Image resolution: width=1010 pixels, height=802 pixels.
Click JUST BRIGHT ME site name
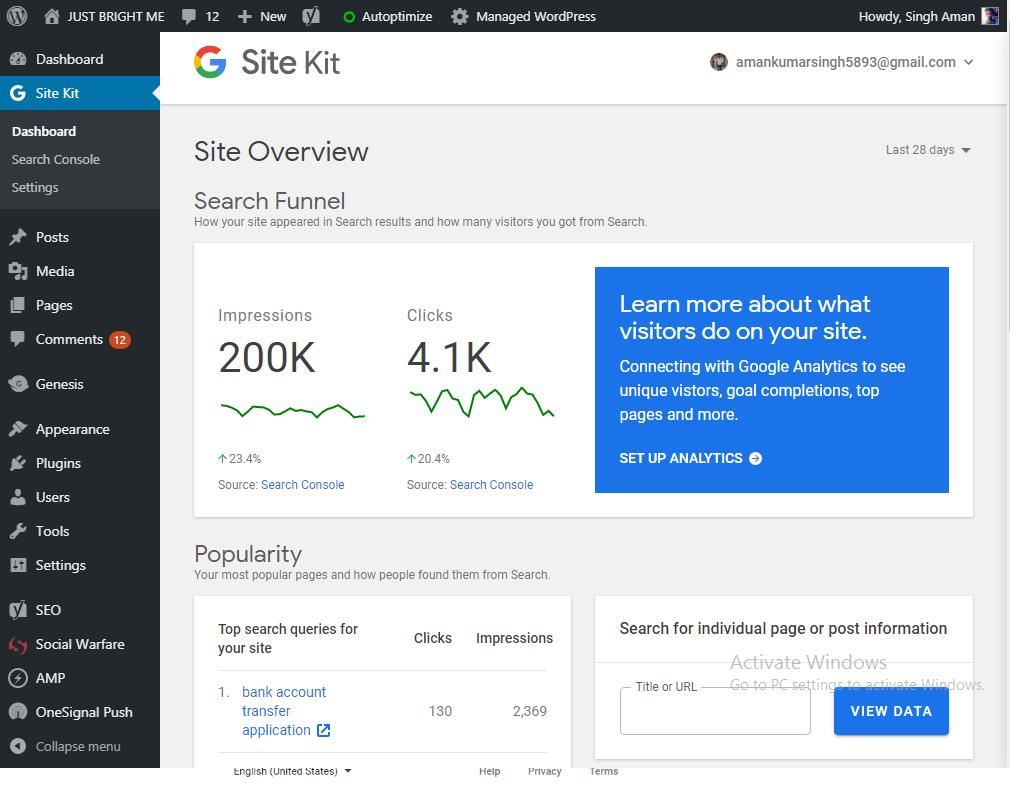pos(116,17)
